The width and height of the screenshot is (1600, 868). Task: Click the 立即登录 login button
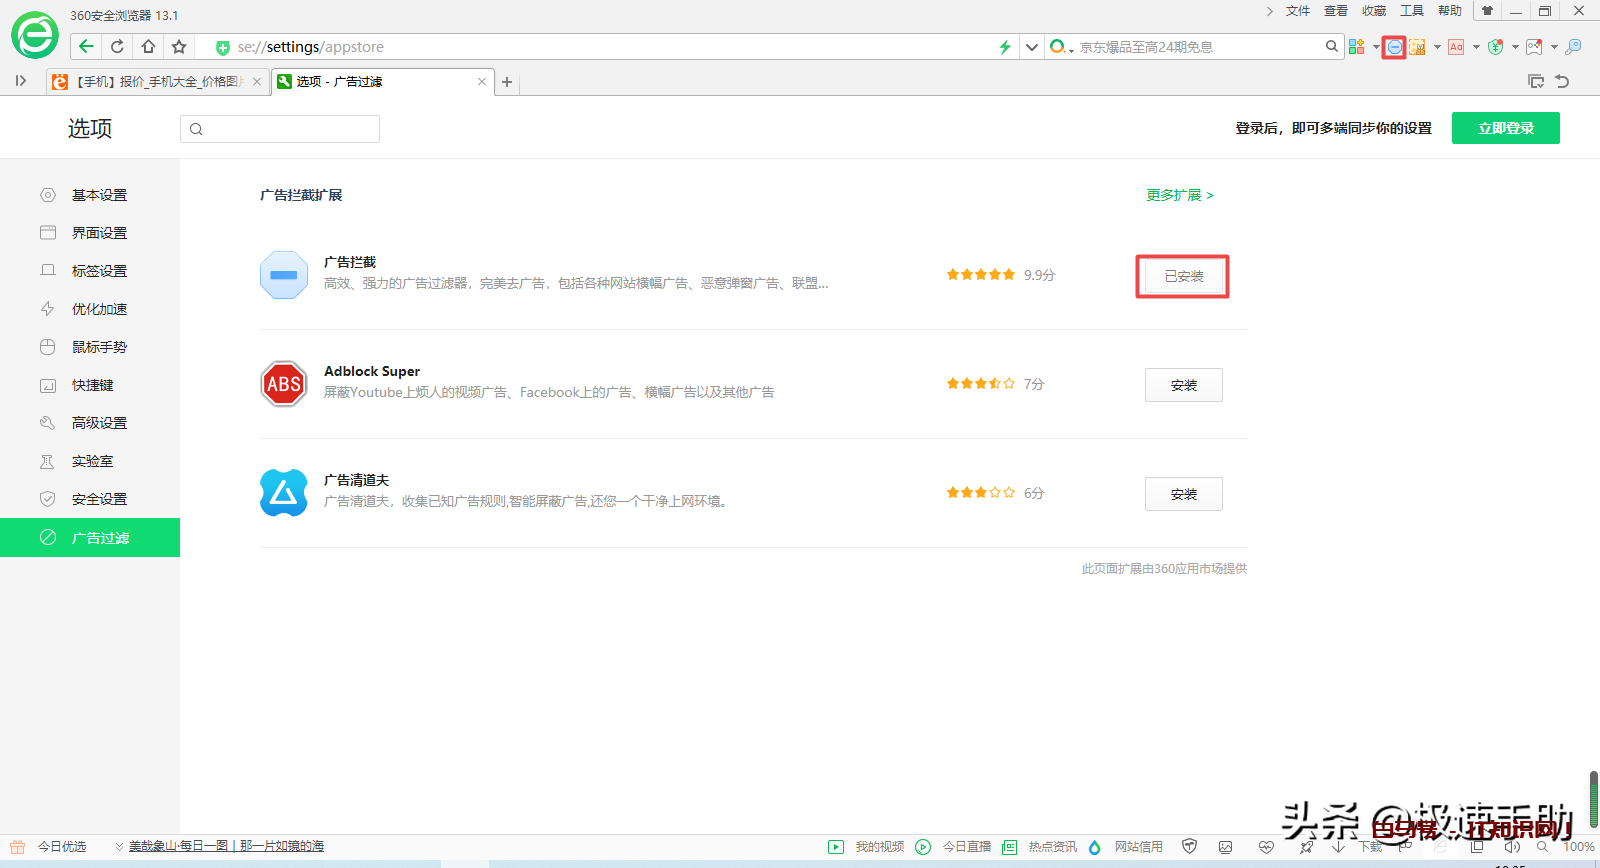pos(1505,128)
